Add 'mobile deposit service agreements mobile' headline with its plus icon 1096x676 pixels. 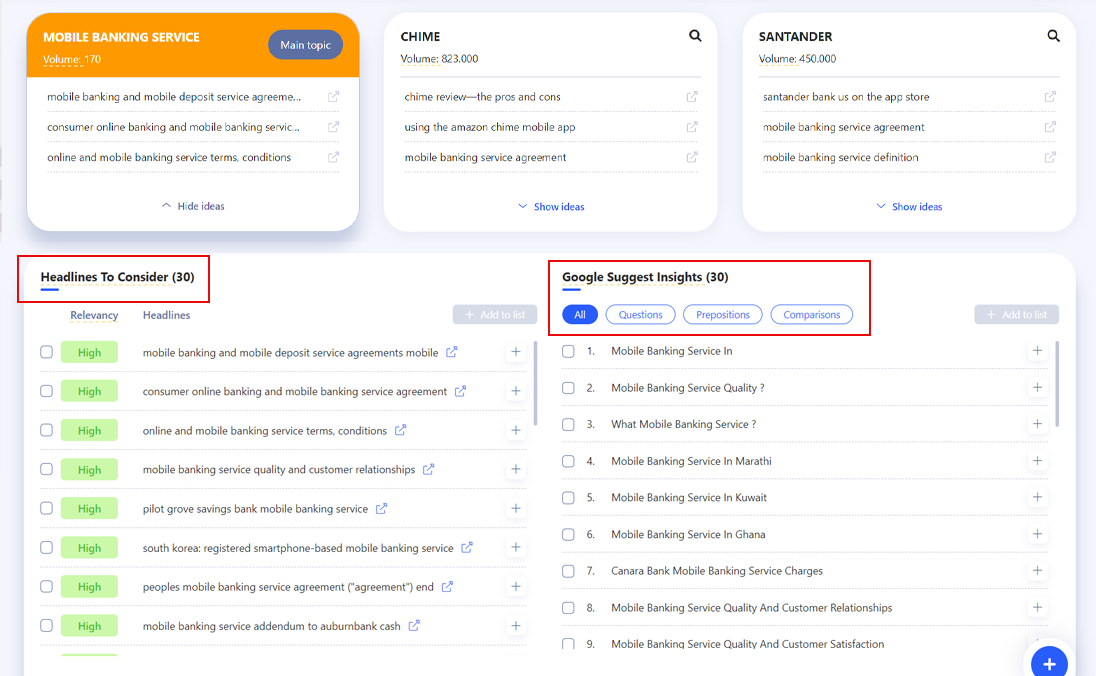tap(516, 352)
